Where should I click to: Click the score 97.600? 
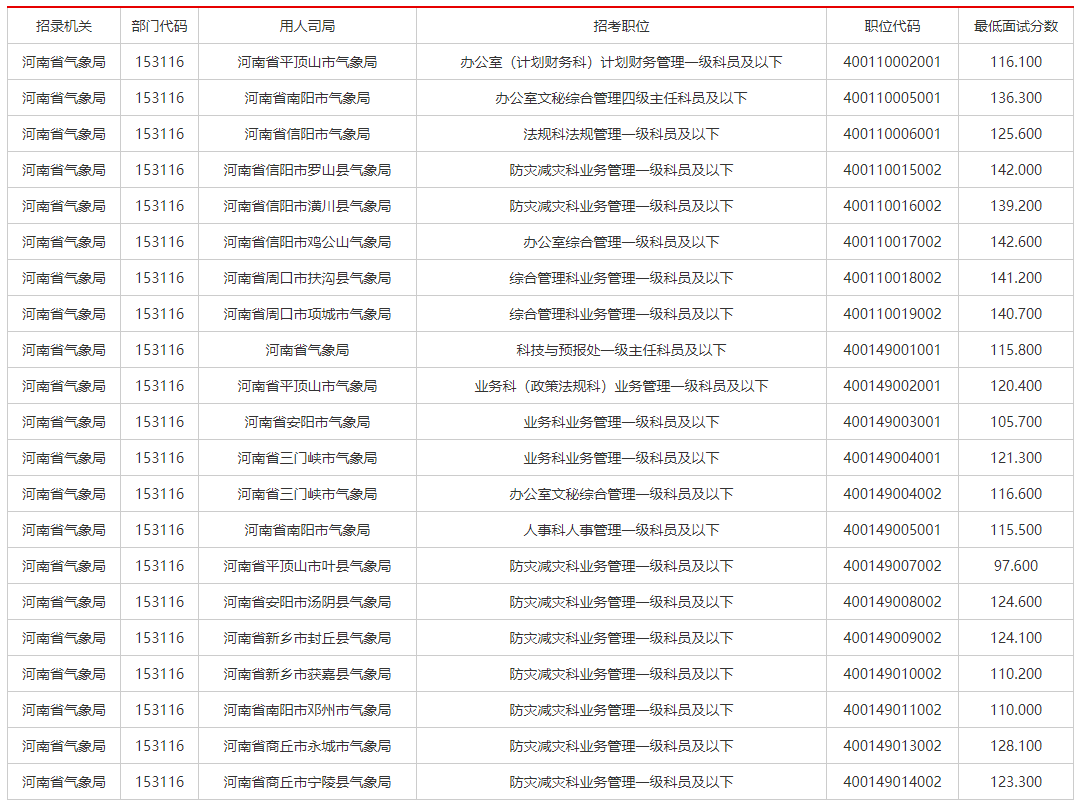pos(1016,566)
